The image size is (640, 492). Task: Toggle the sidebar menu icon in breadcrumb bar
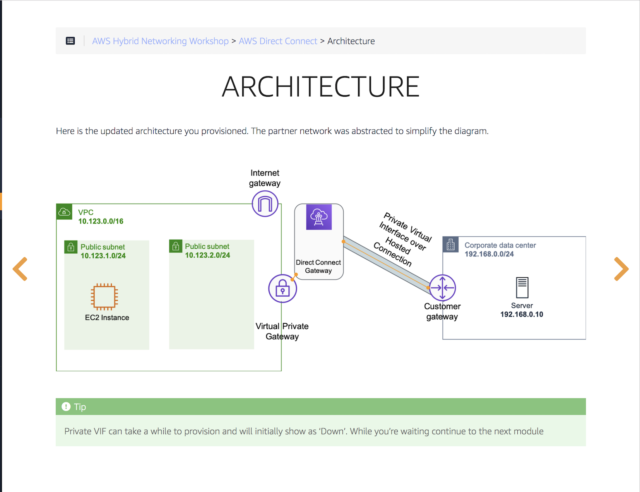tap(70, 41)
